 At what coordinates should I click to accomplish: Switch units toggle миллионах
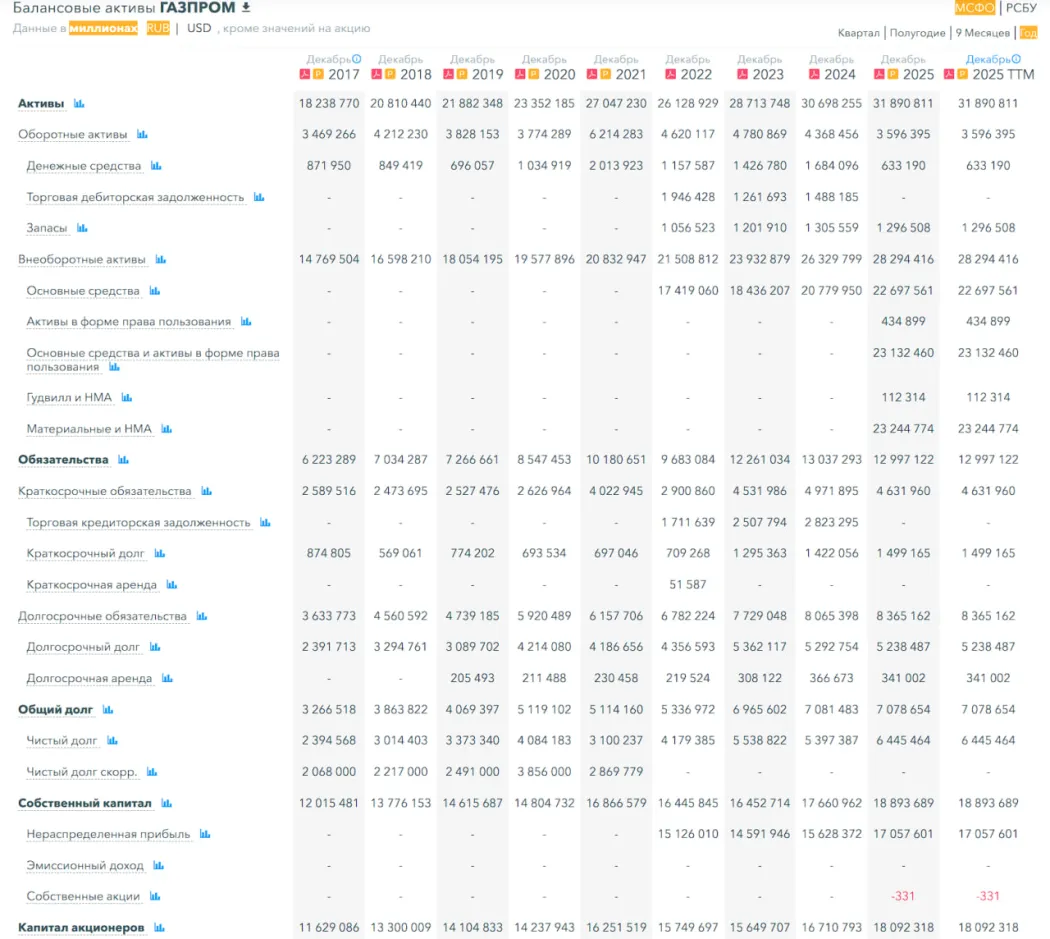pyautogui.click(x=103, y=28)
